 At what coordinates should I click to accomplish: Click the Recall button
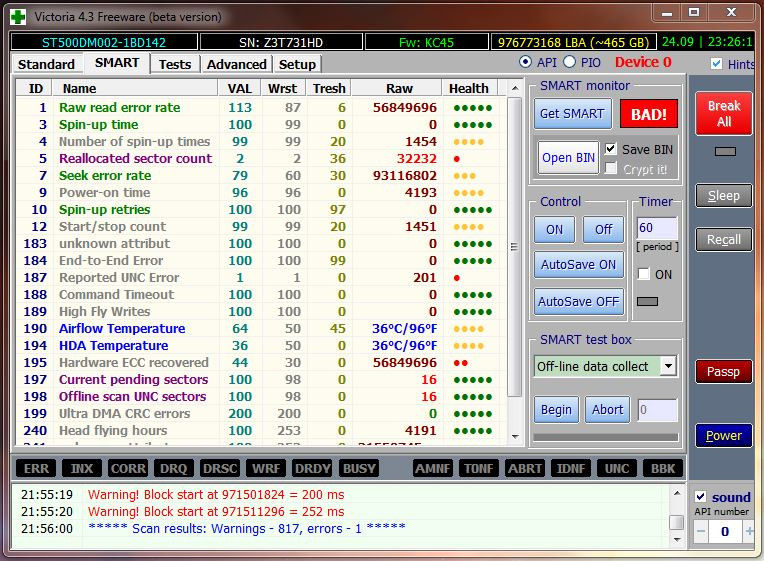point(724,240)
